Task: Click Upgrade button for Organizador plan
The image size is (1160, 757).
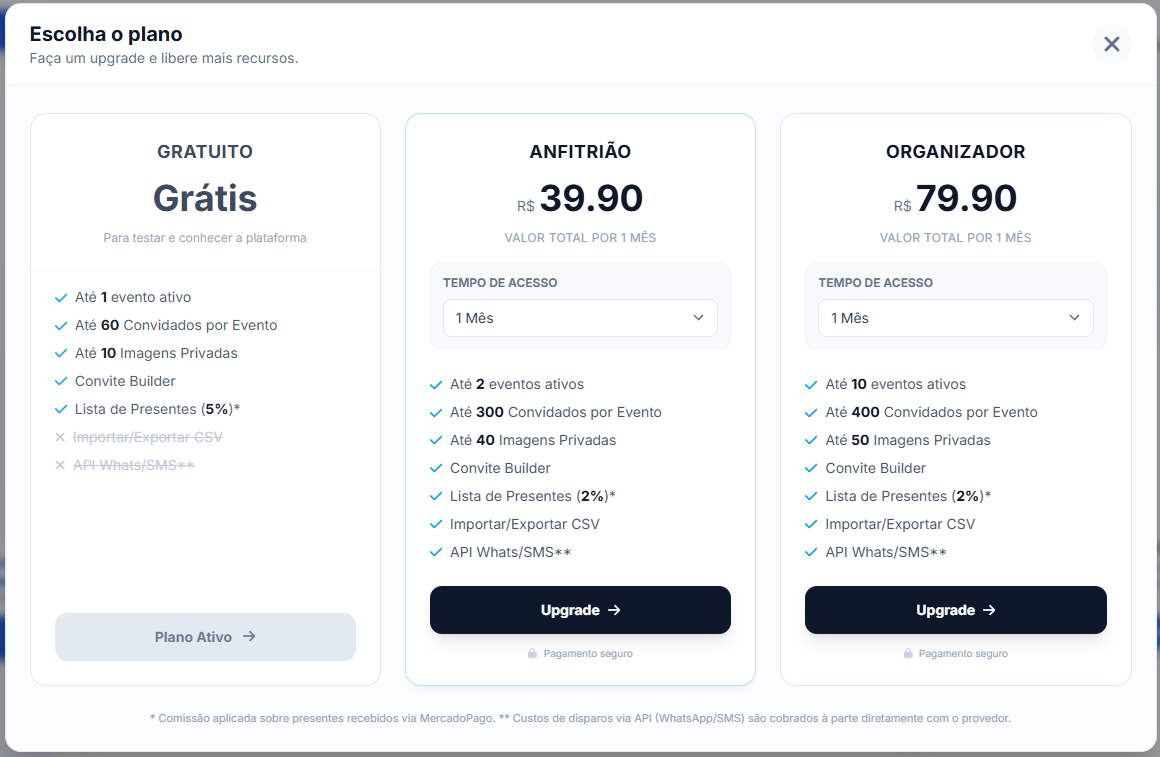Action: click(955, 610)
